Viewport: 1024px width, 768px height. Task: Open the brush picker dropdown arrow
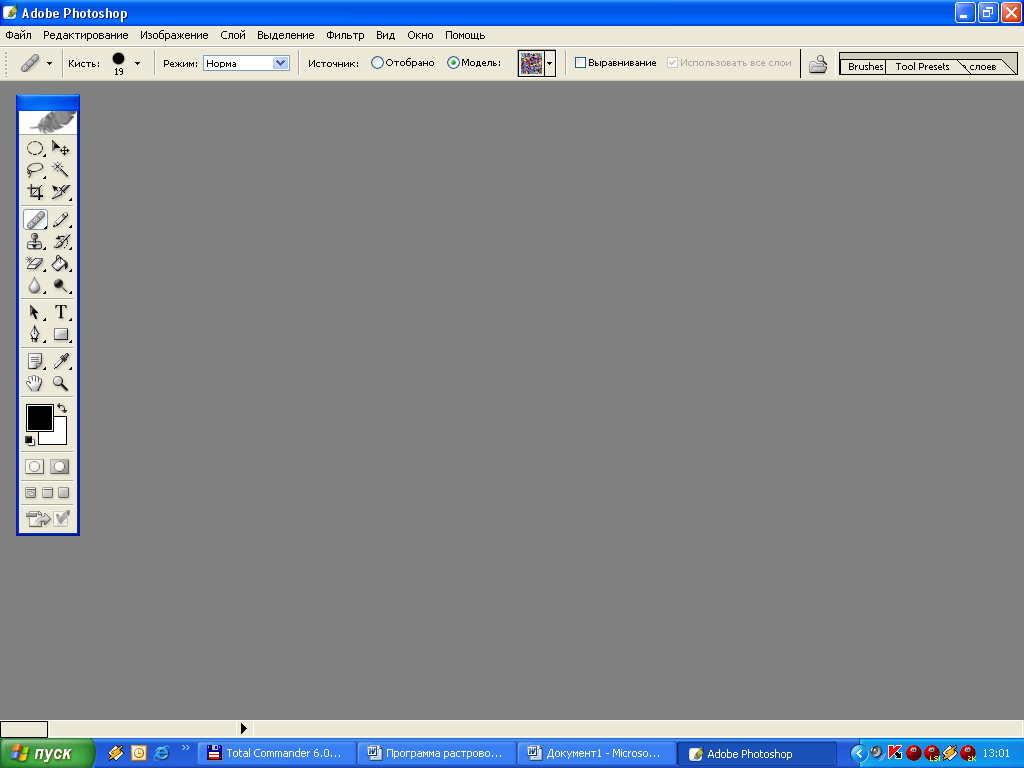(137, 63)
